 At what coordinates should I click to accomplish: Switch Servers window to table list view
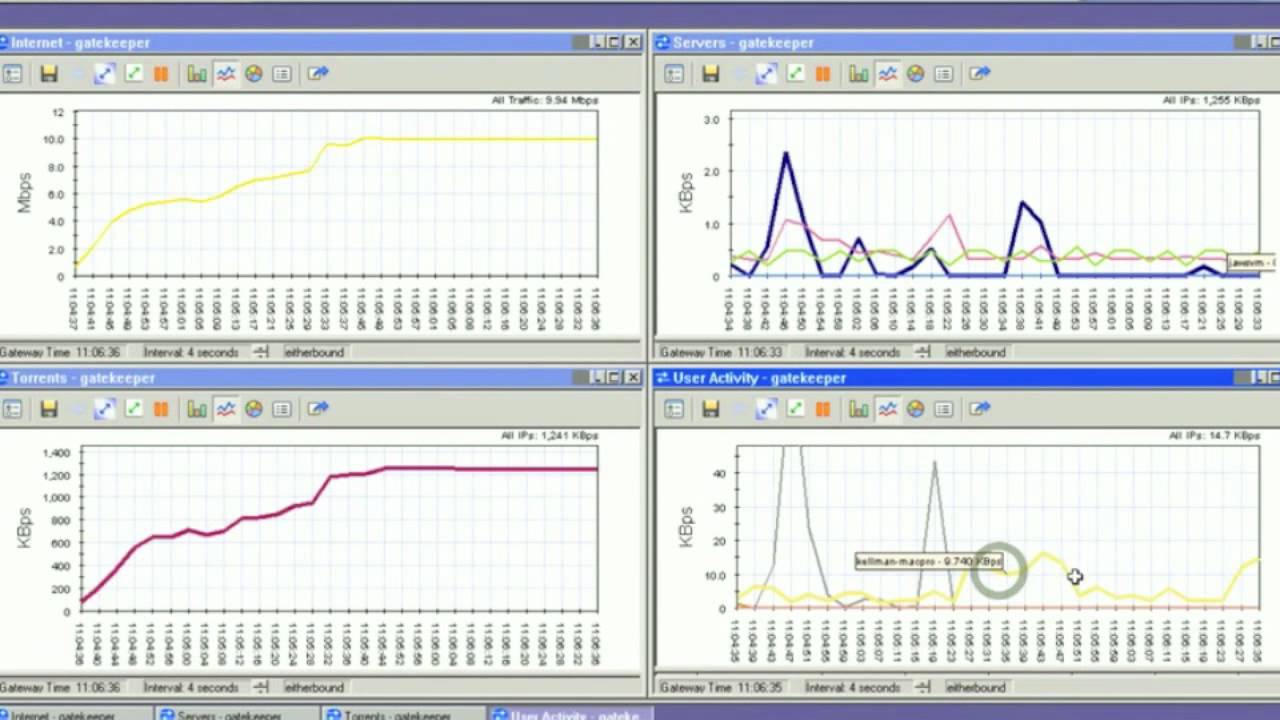click(944, 74)
